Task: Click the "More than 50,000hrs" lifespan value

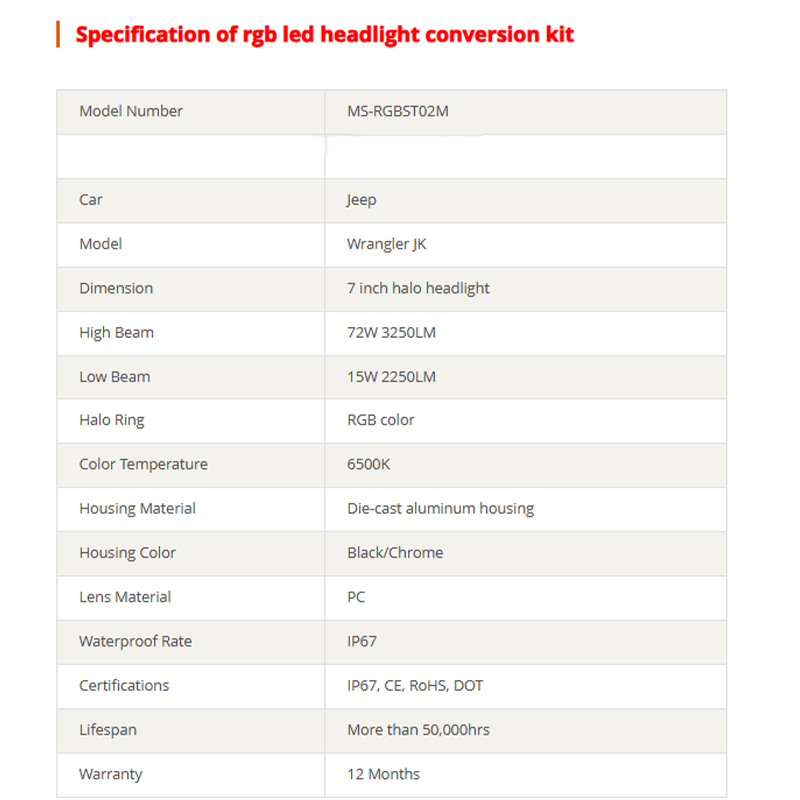Action: [418, 730]
